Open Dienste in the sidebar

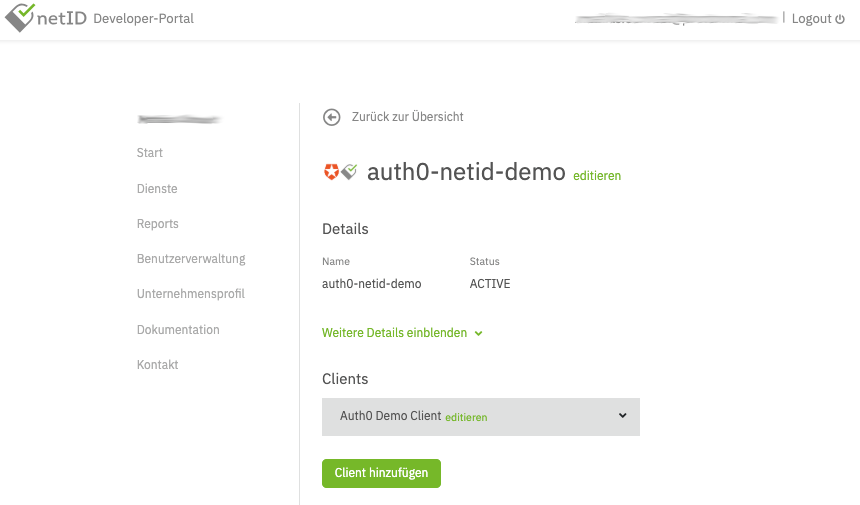[x=157, y=189]
